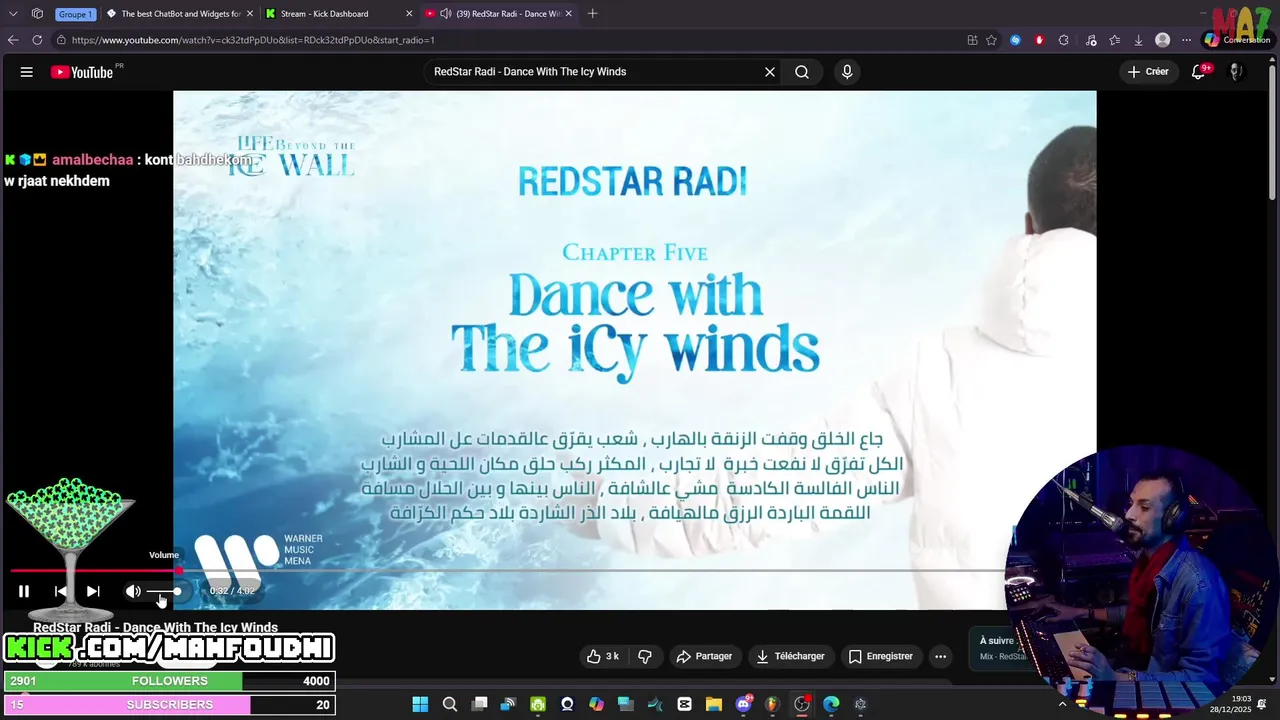Mute the video with the speaker icon

(132, 591)
